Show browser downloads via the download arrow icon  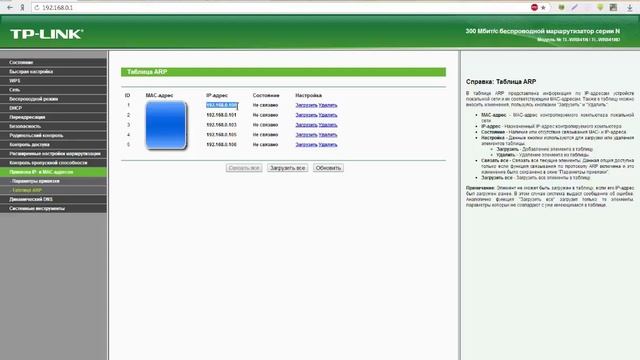[630, 7]
